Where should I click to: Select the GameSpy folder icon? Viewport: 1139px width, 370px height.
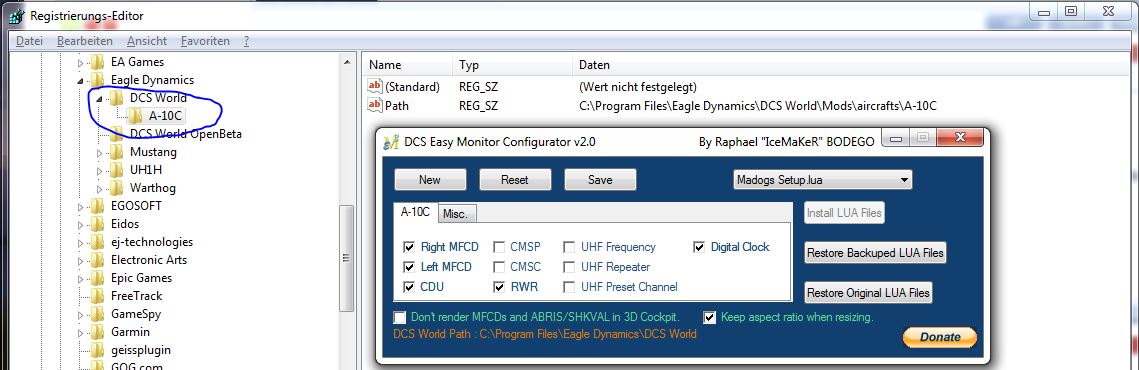pos(97,314)
